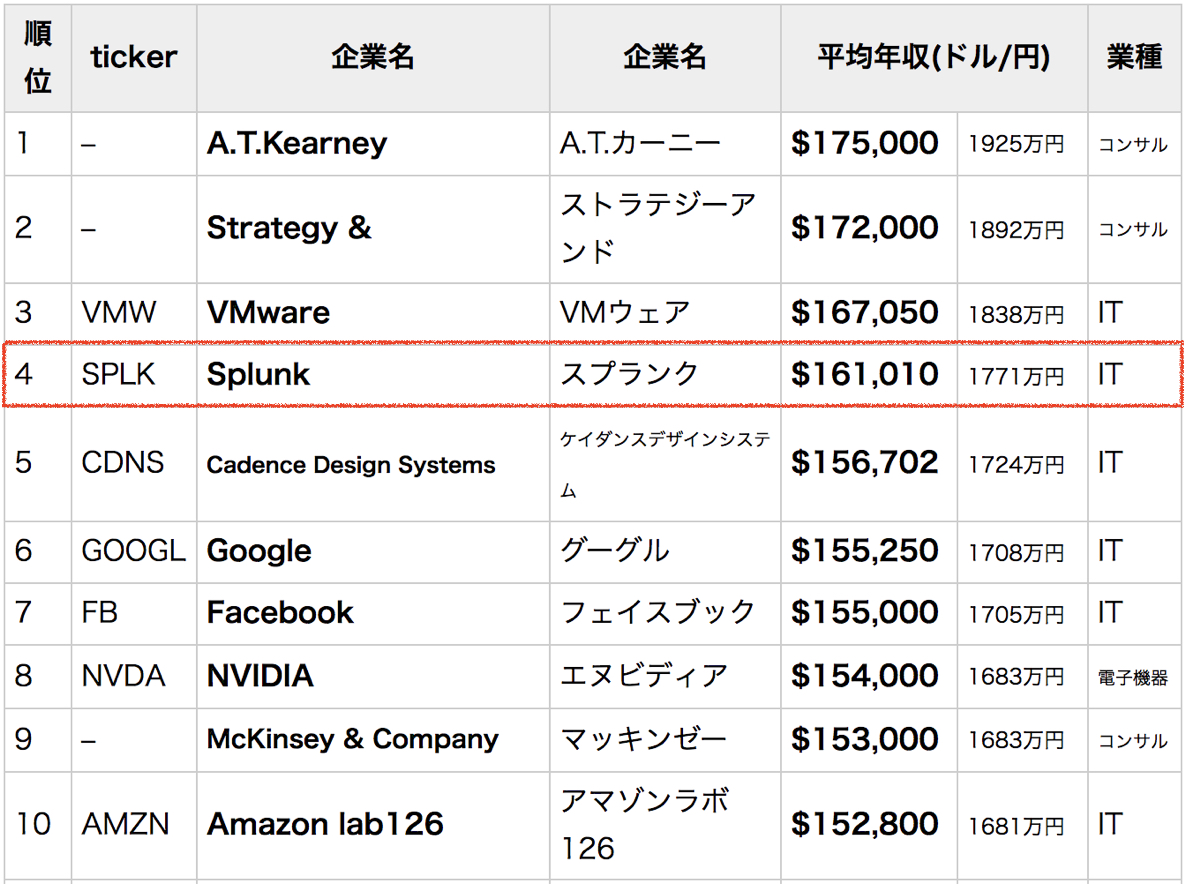Image resolution: width=1186 pixels, height=884 pixels.
Task: Select the NVIDIA company name cell
Action: pos(373,676)
